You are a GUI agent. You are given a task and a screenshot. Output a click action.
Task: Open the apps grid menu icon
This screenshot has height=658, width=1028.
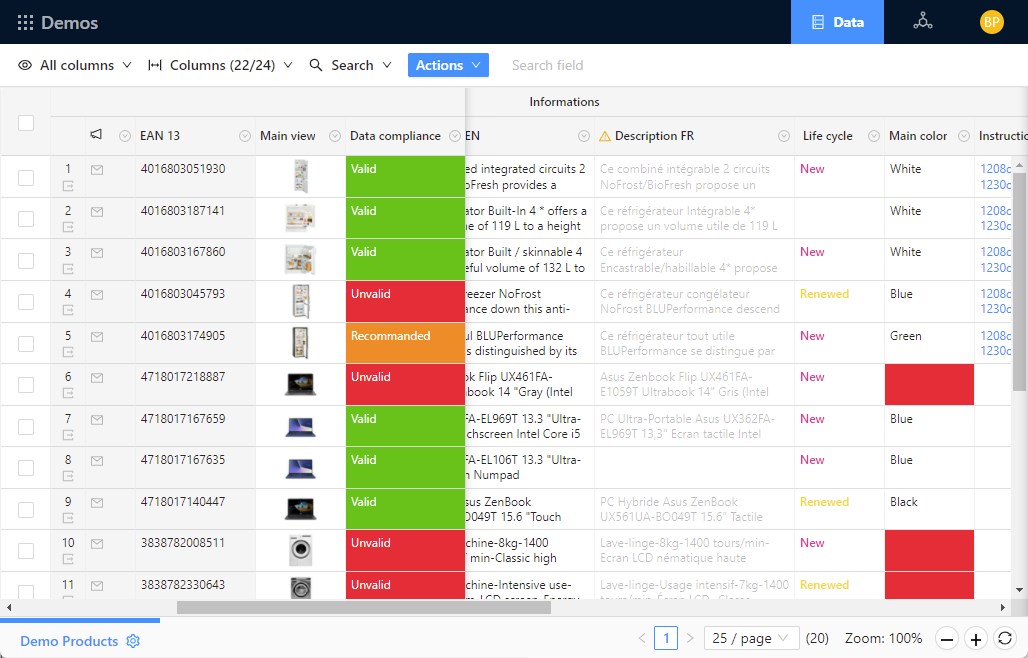(25, 22)
